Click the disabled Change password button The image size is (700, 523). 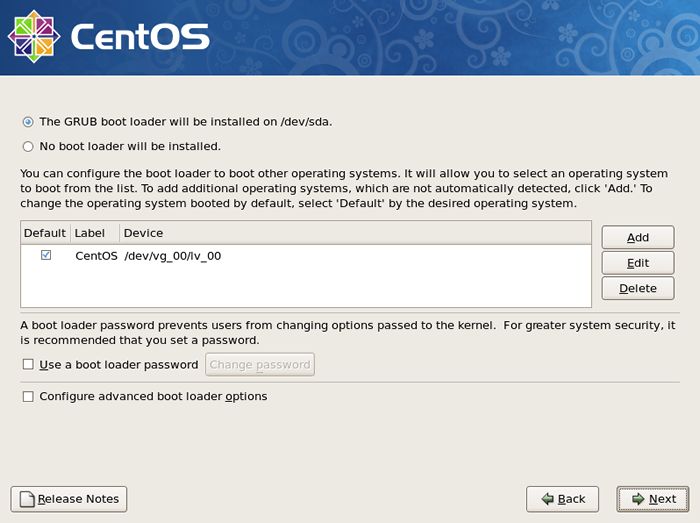coord(260,365)
